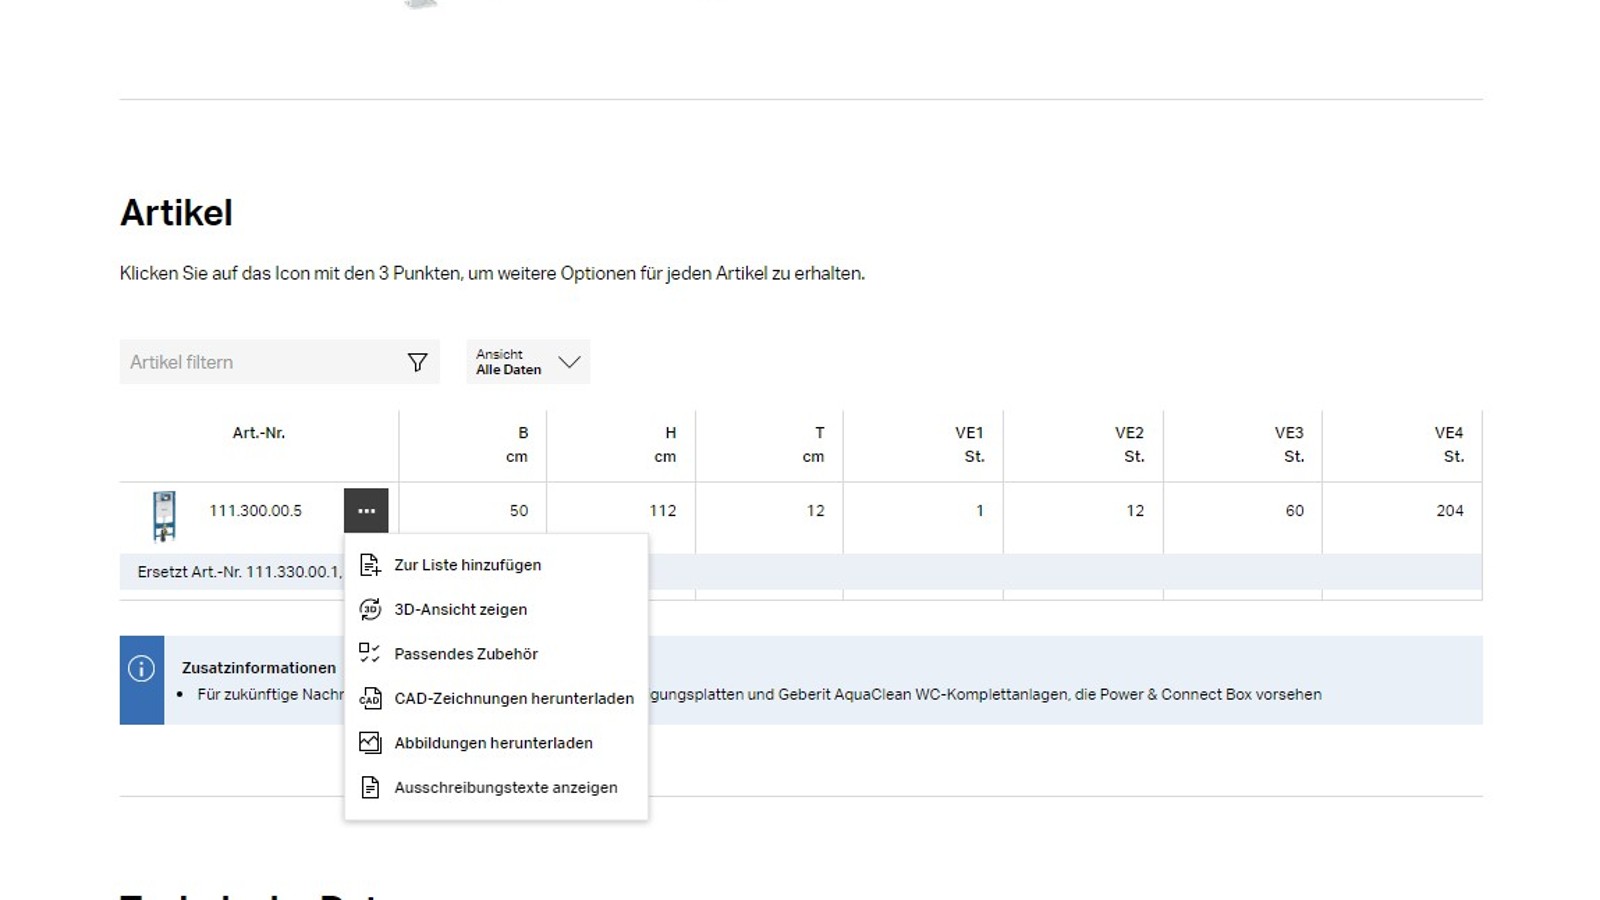Select "Ausschreibungstexte anzeigen" in the menu
This screenshot has width=1600, height=900.
[505, 787]
